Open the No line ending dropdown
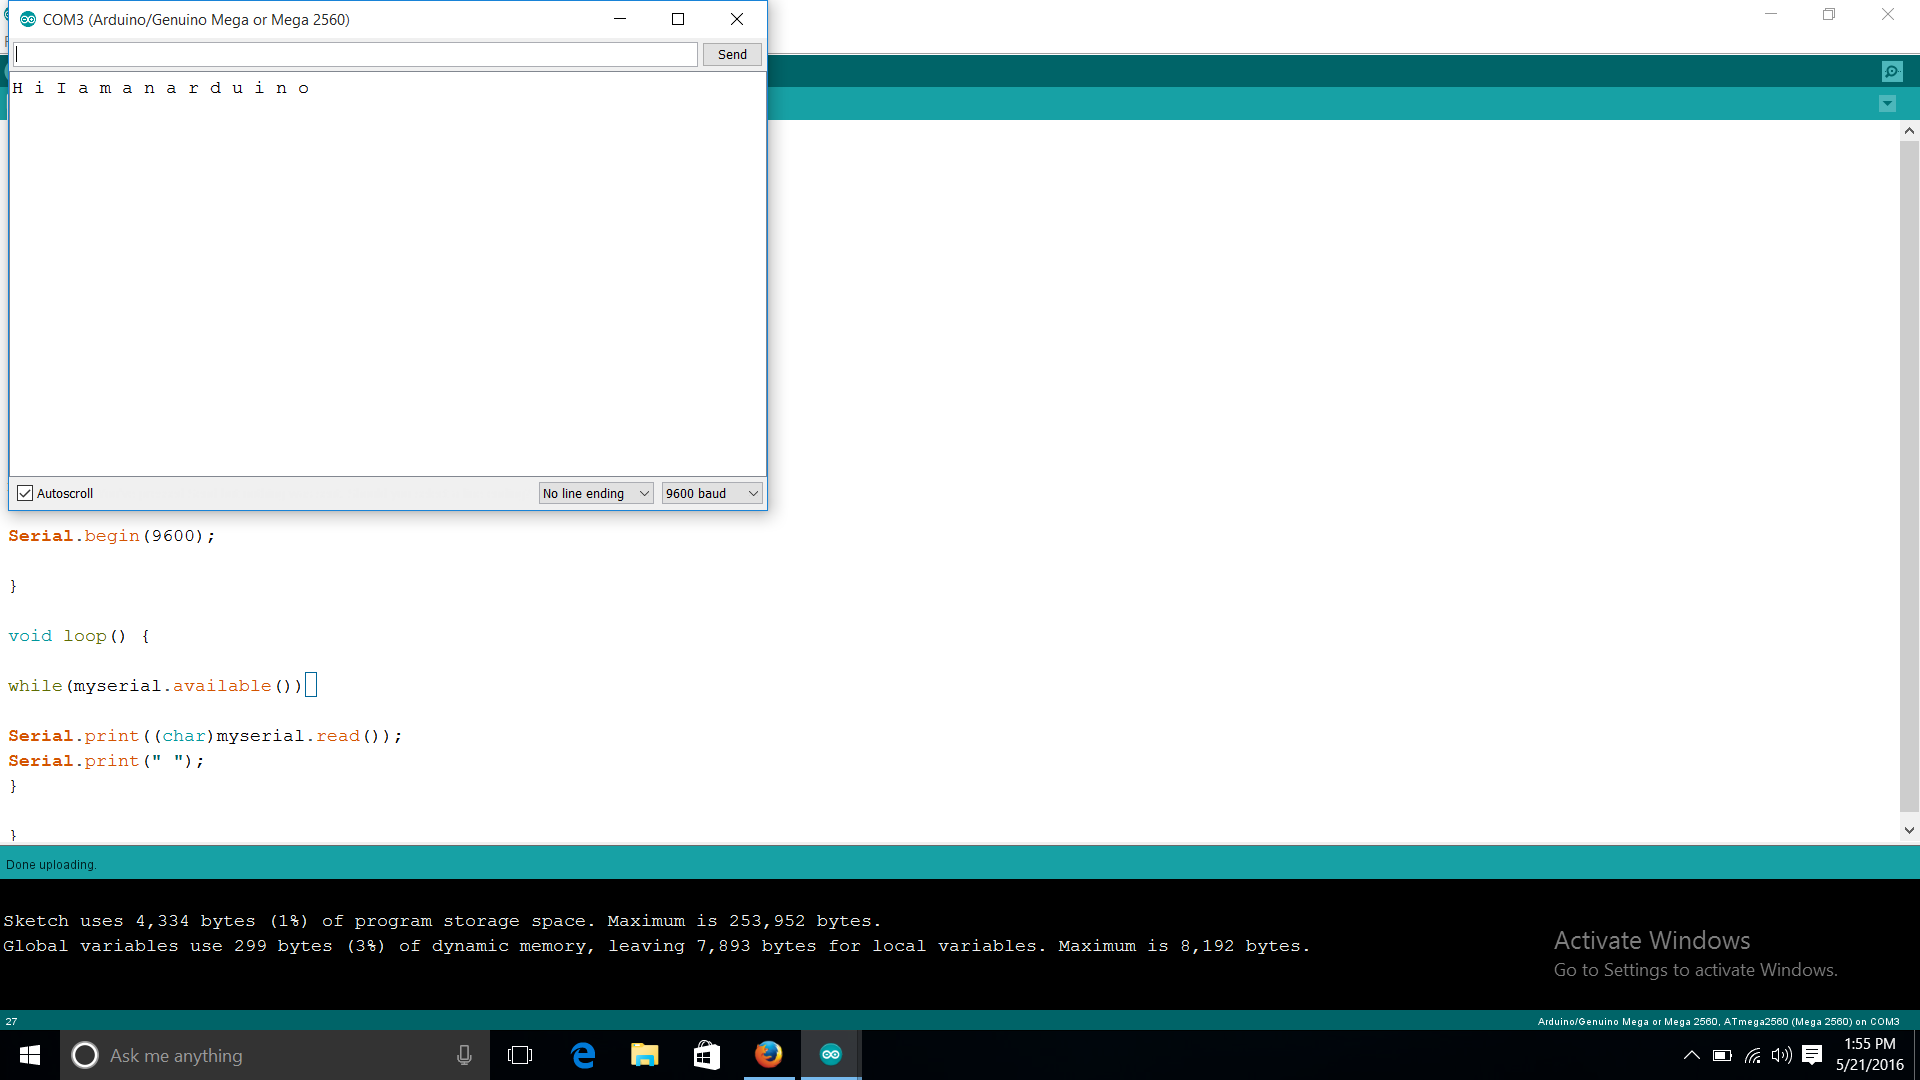 click(x=596, y=493)
